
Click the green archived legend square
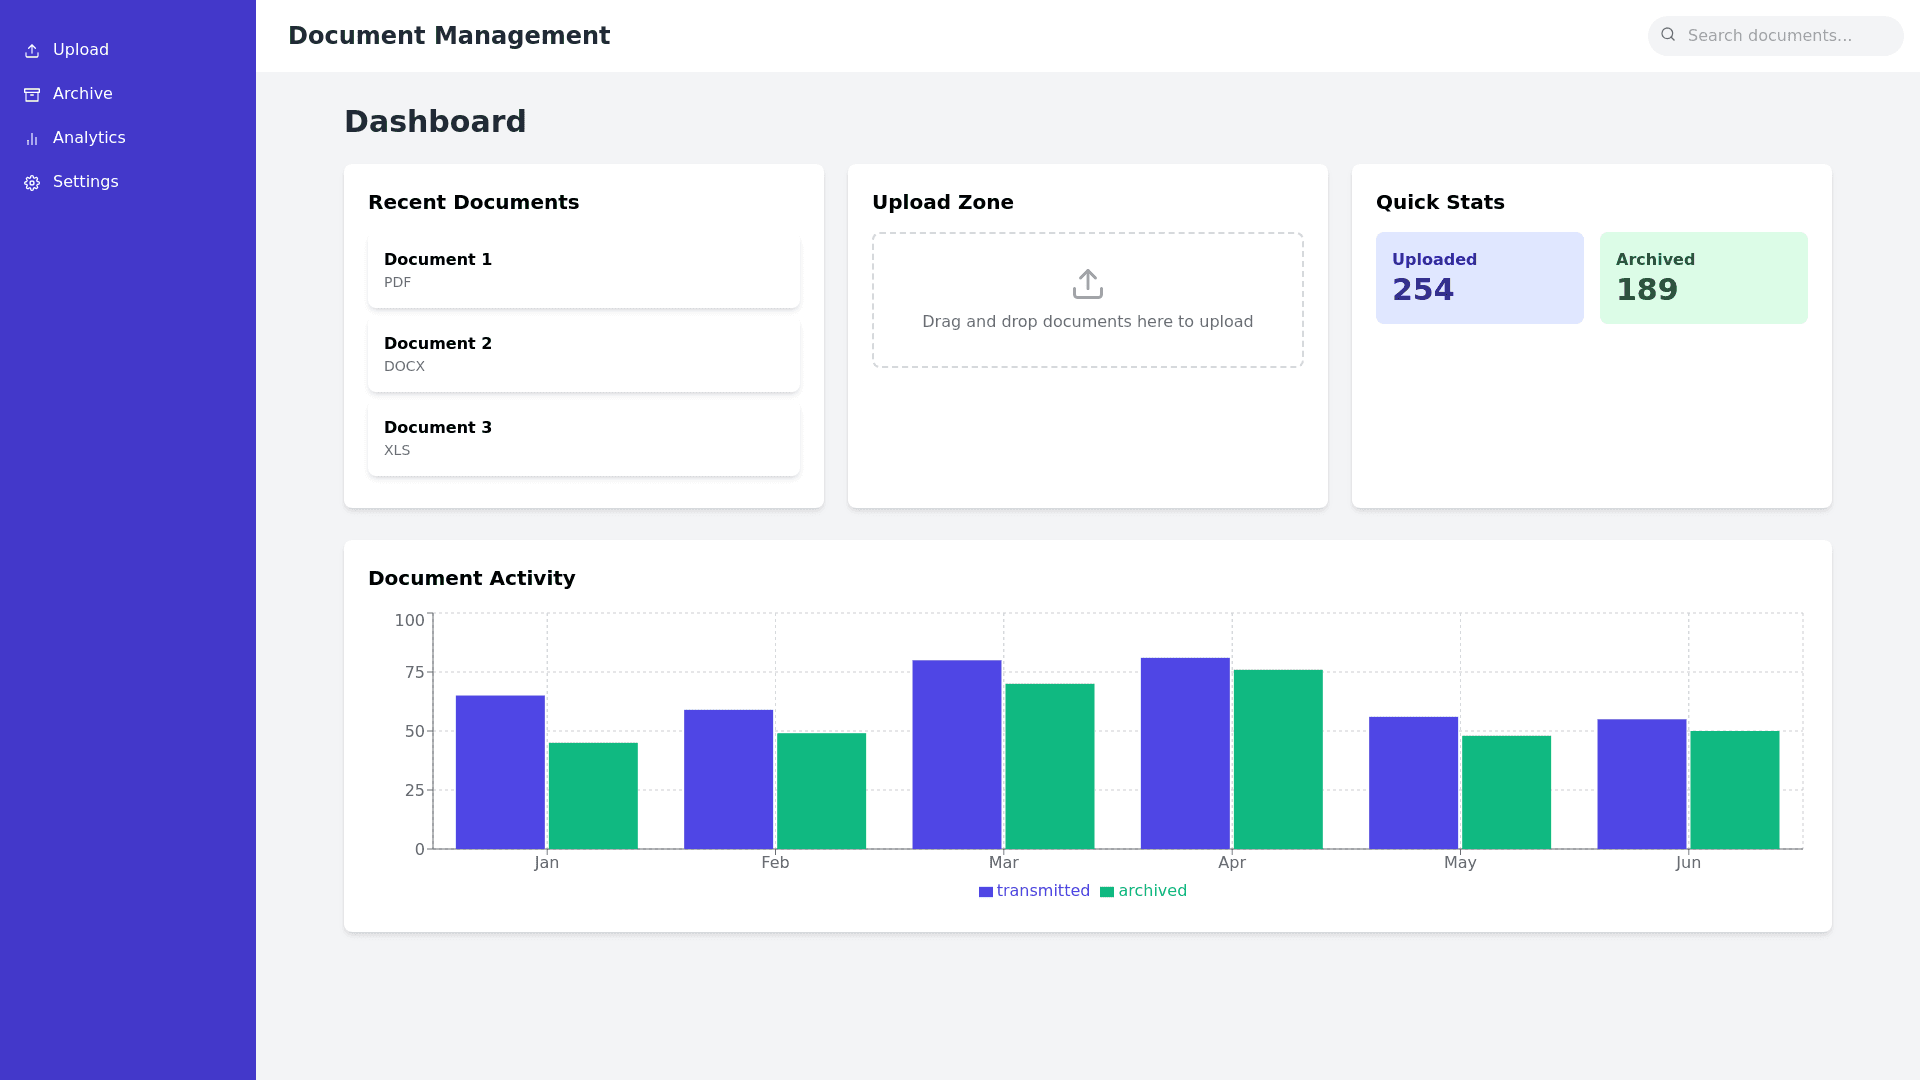[x=1106, y=892]
